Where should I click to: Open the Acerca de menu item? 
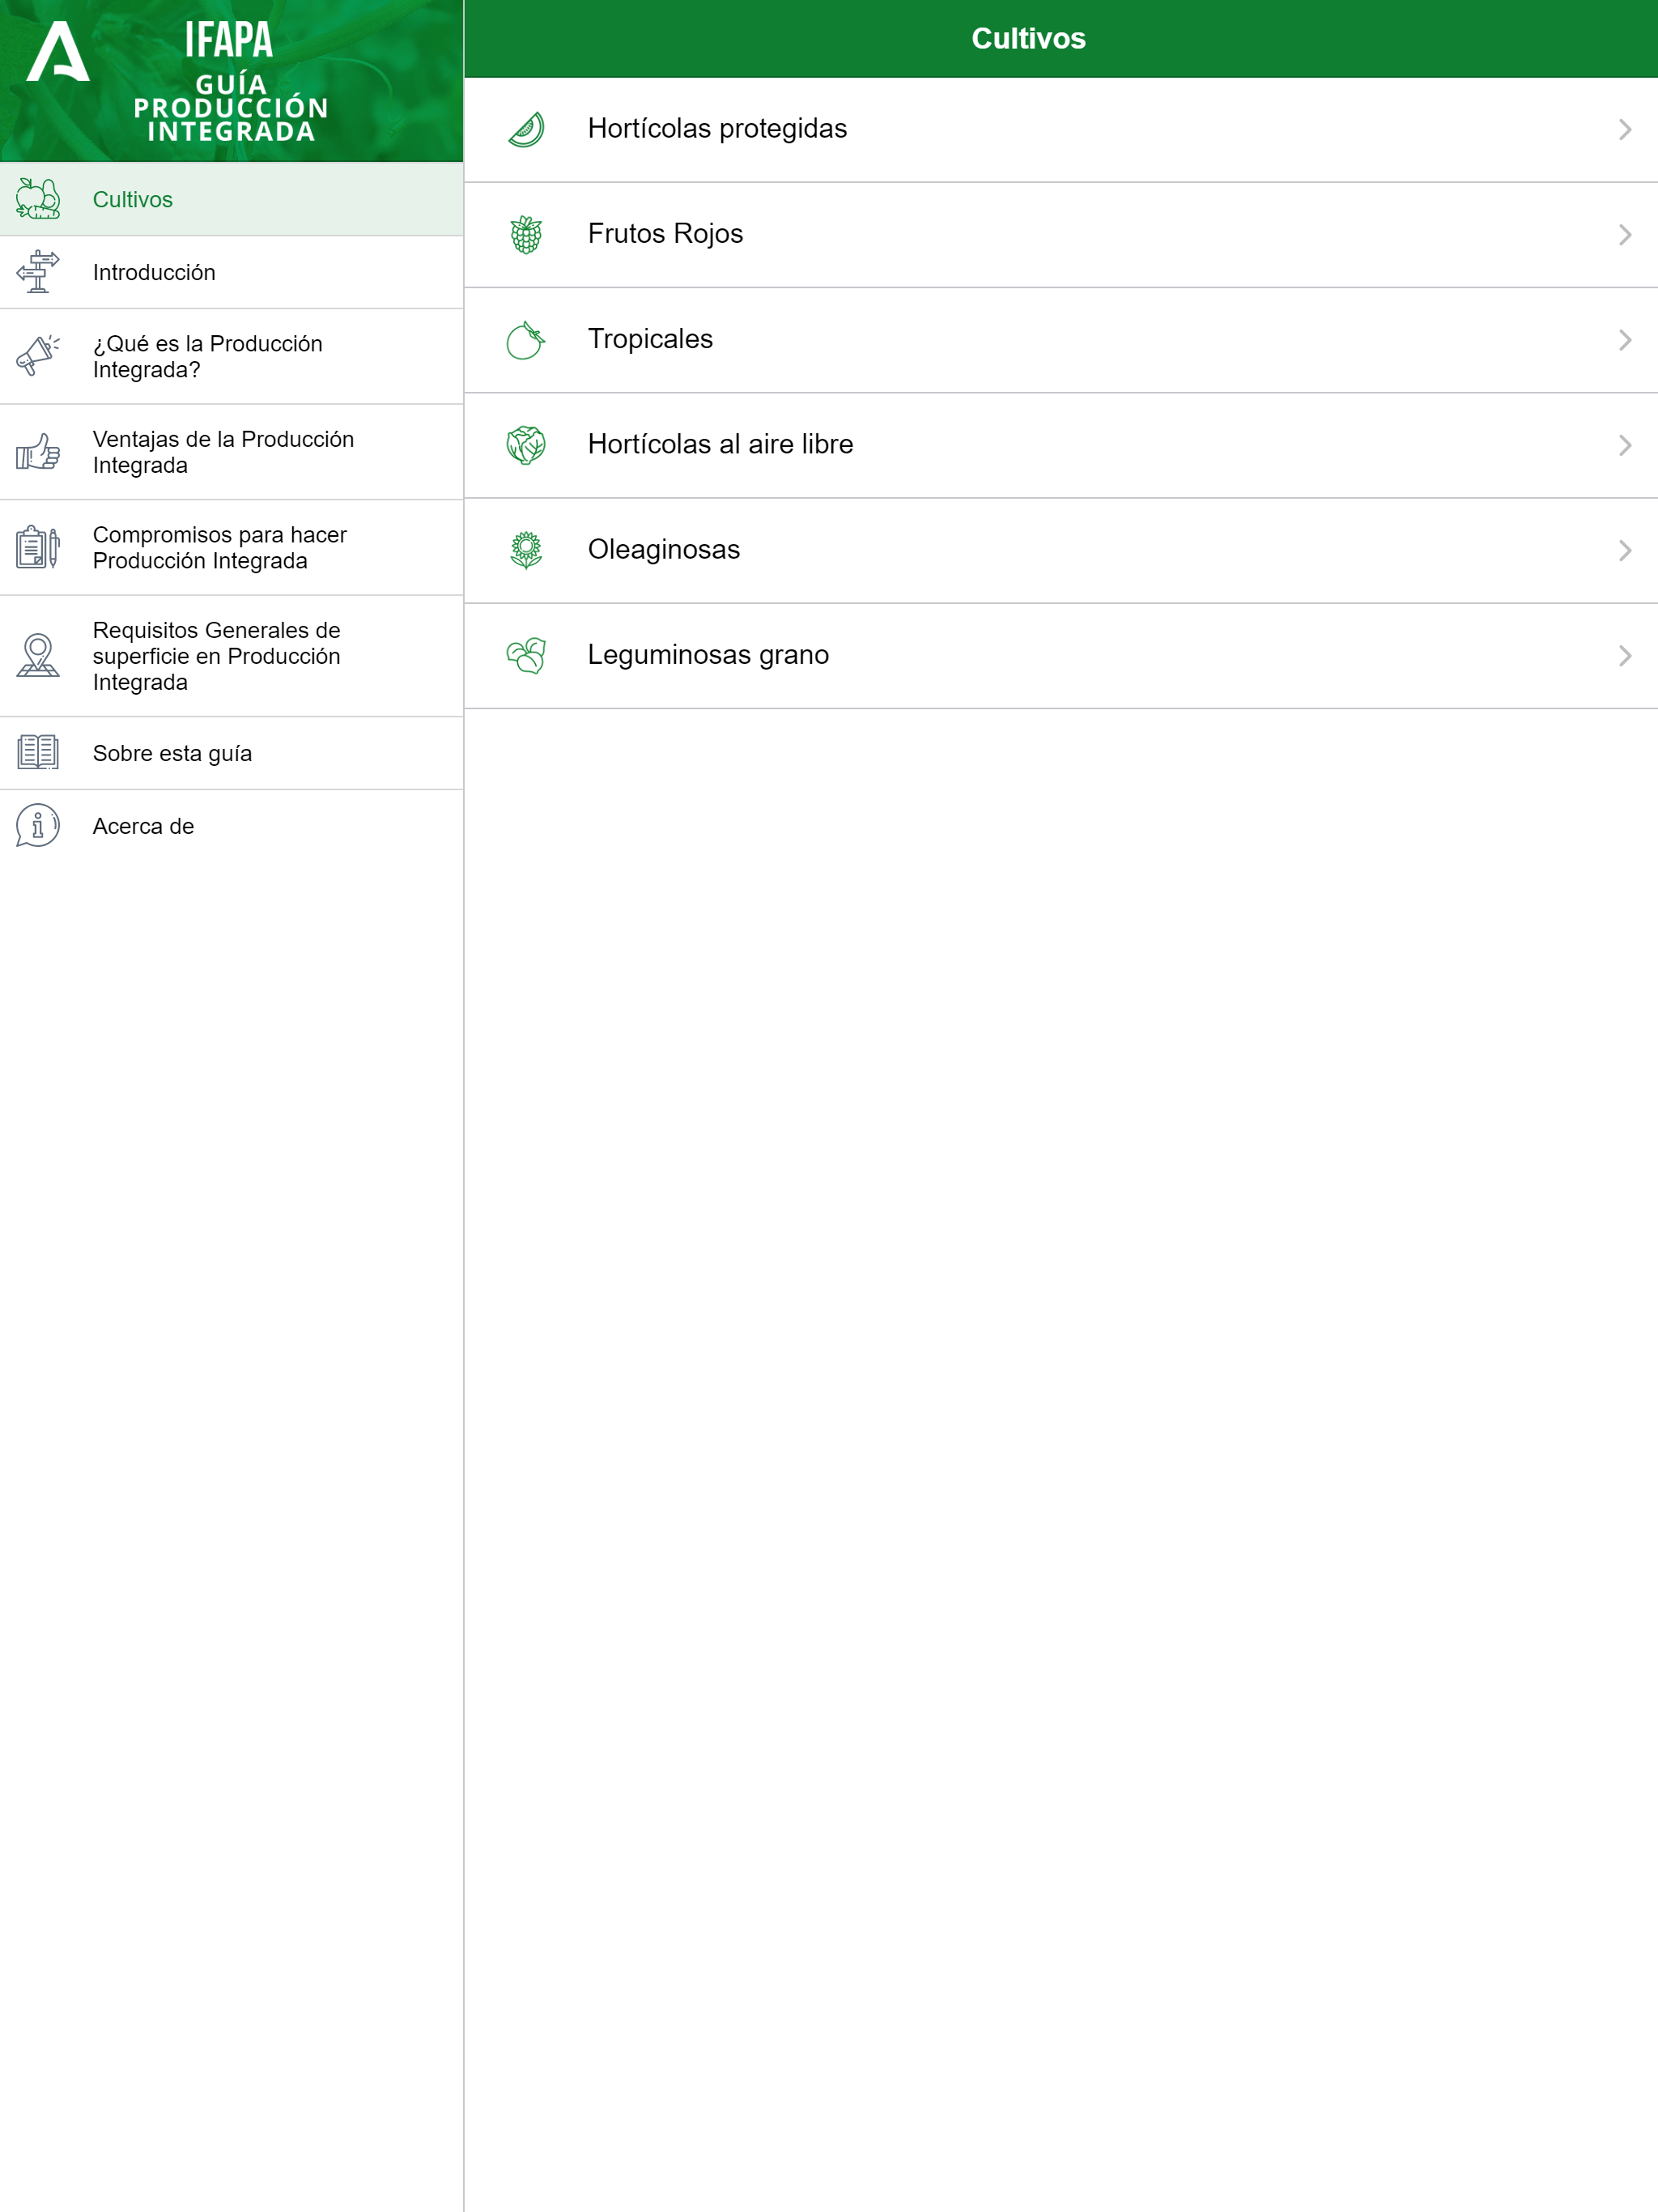232,826
